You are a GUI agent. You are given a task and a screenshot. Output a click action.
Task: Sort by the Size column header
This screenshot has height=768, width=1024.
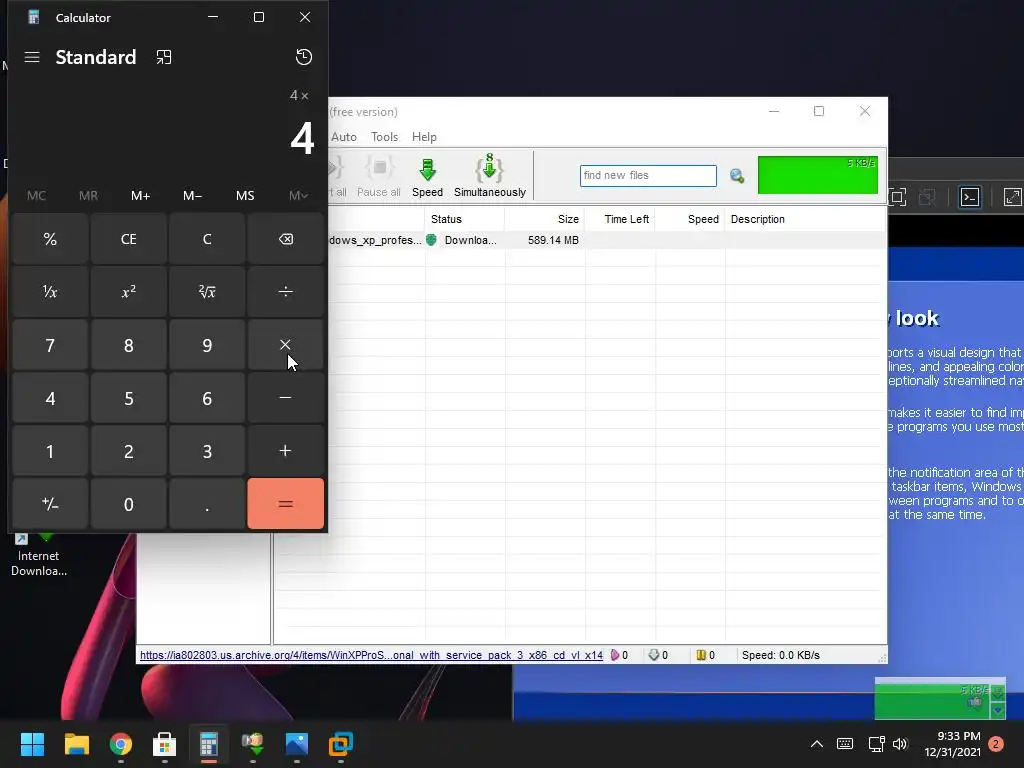coord(545,219)
